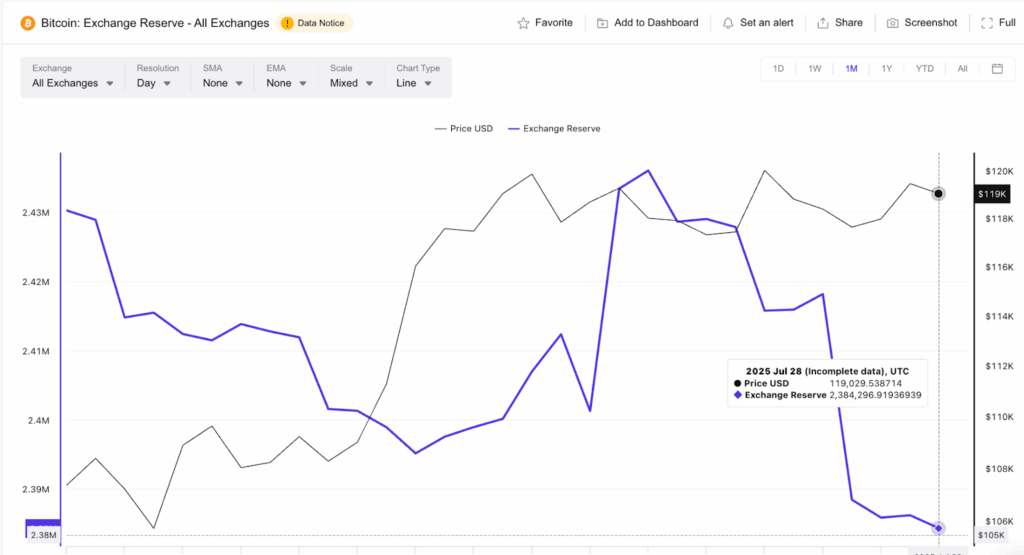Click the Data Notice badge

coord(315,23)
